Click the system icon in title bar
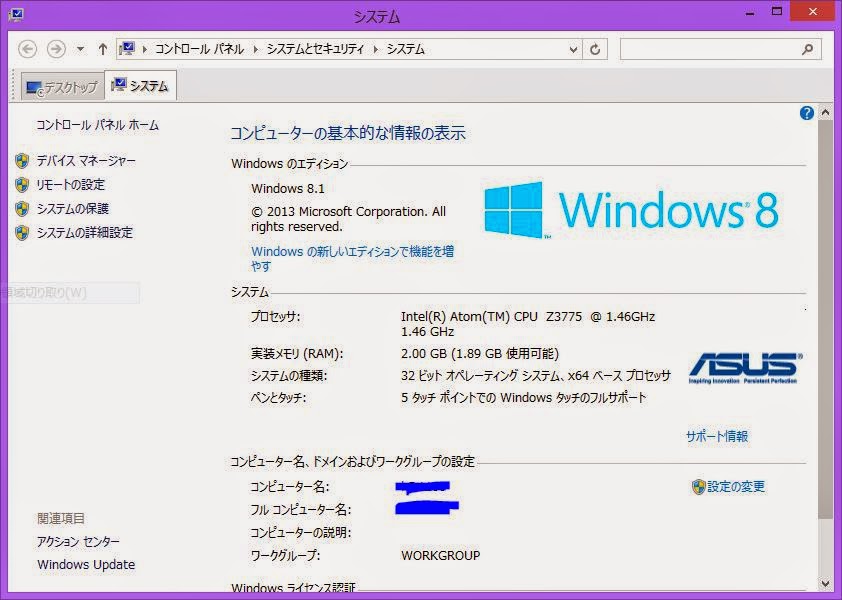 17,15
